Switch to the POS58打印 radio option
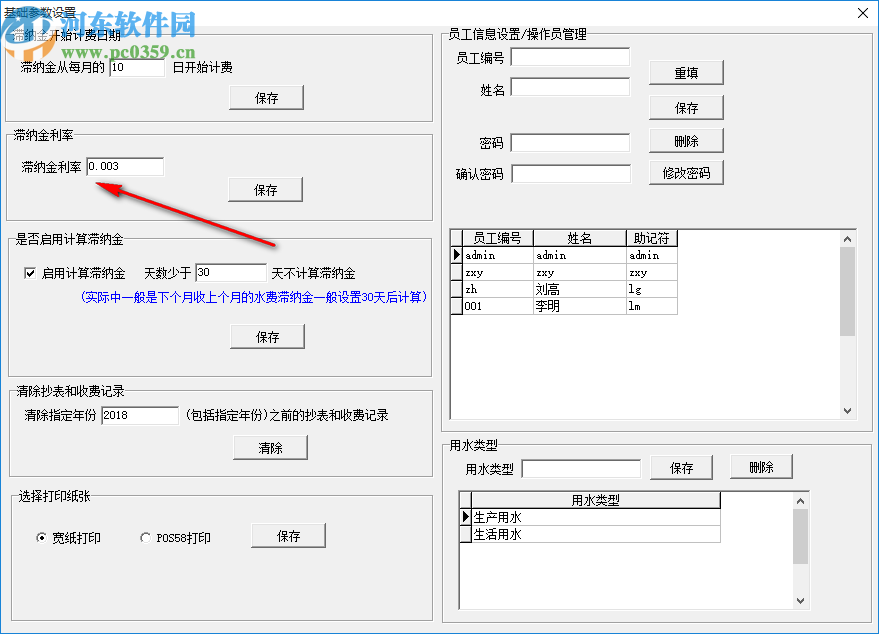This screenshot has height=634, width=879. click(146, 537)
